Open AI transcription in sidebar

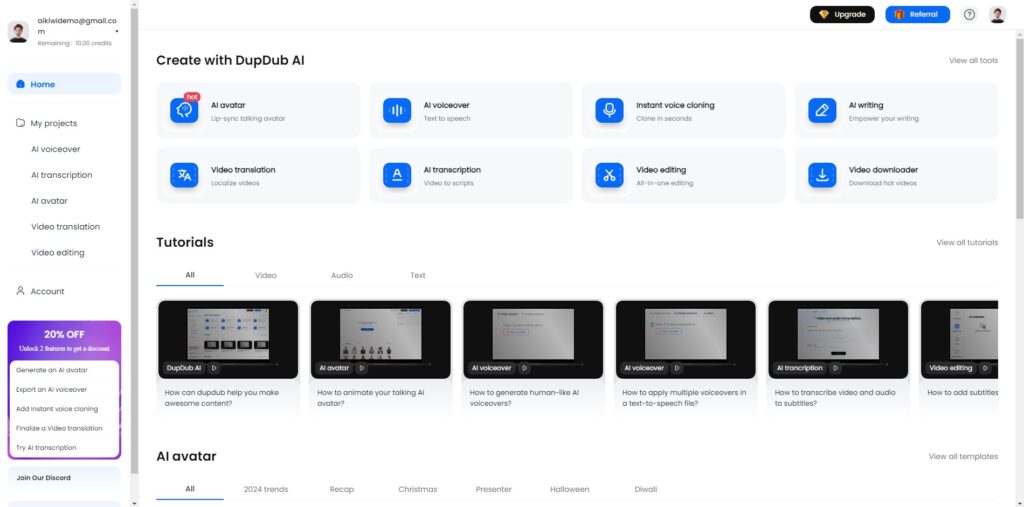[61, 175]
